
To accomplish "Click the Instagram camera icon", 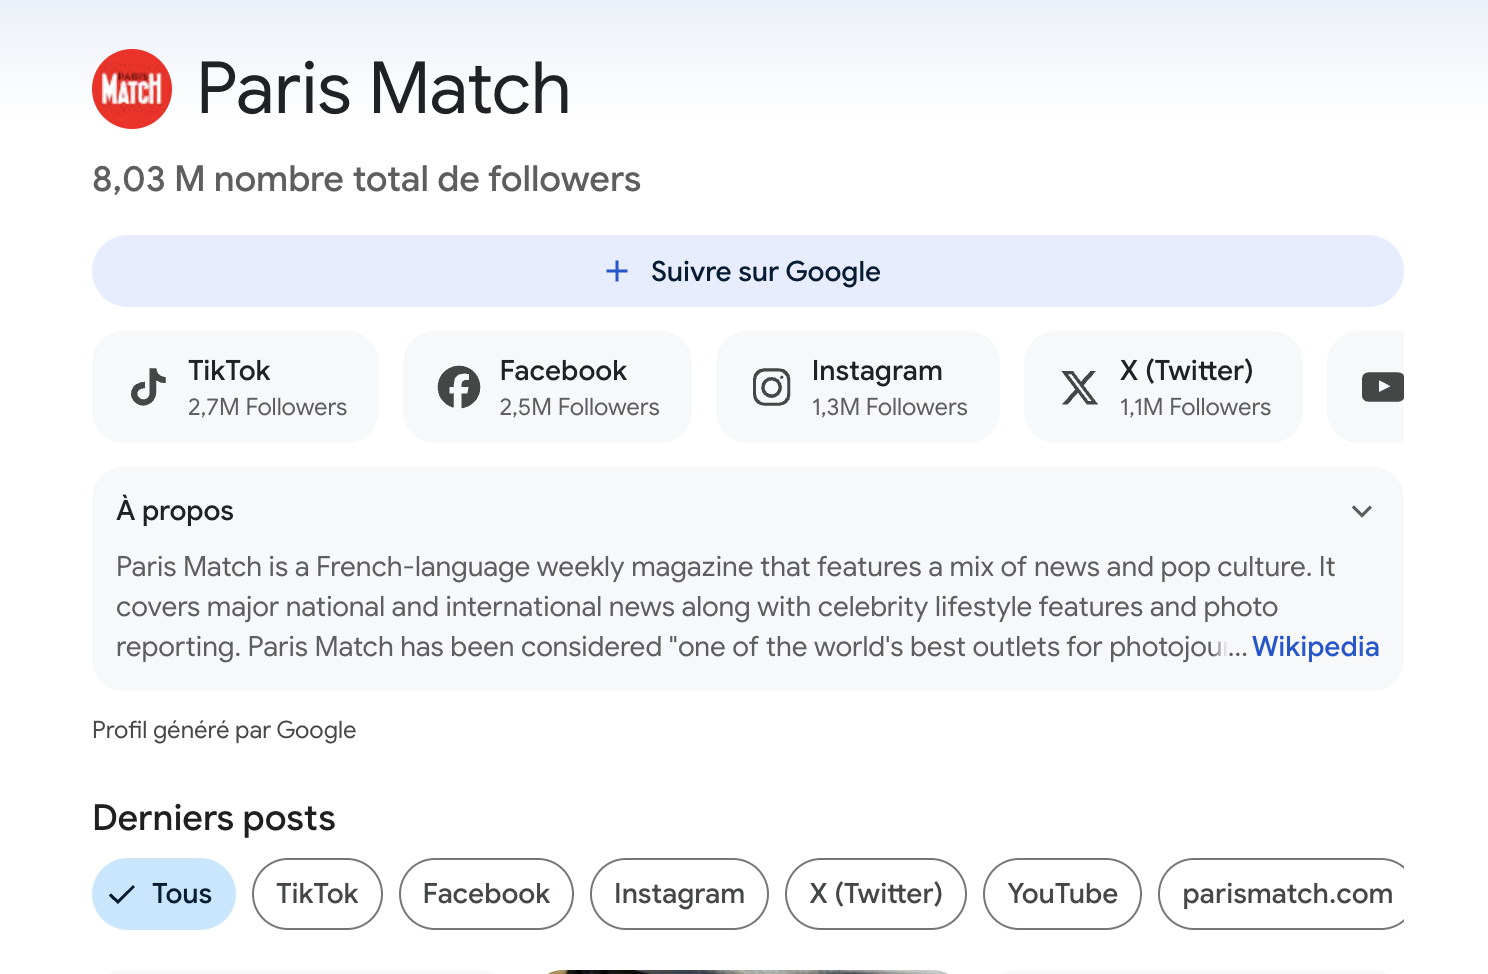I will (771, 387).
